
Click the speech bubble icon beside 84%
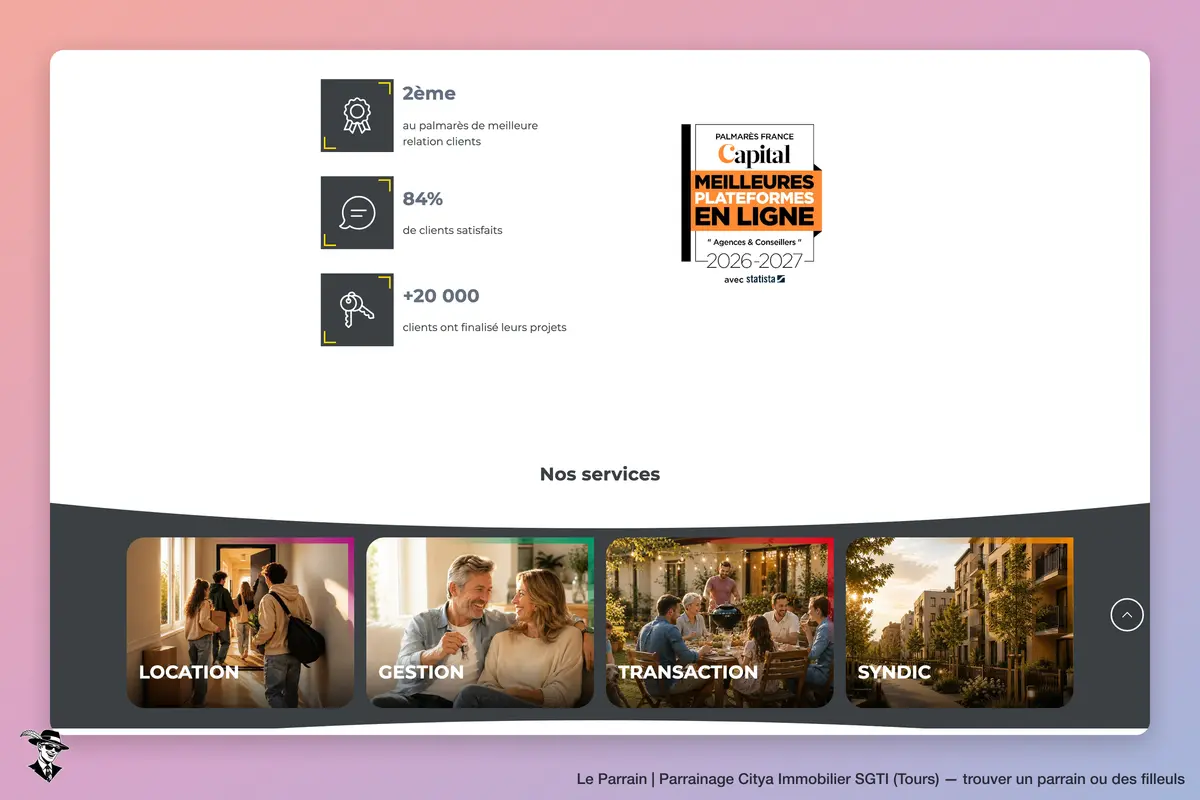tap(357, 213)
